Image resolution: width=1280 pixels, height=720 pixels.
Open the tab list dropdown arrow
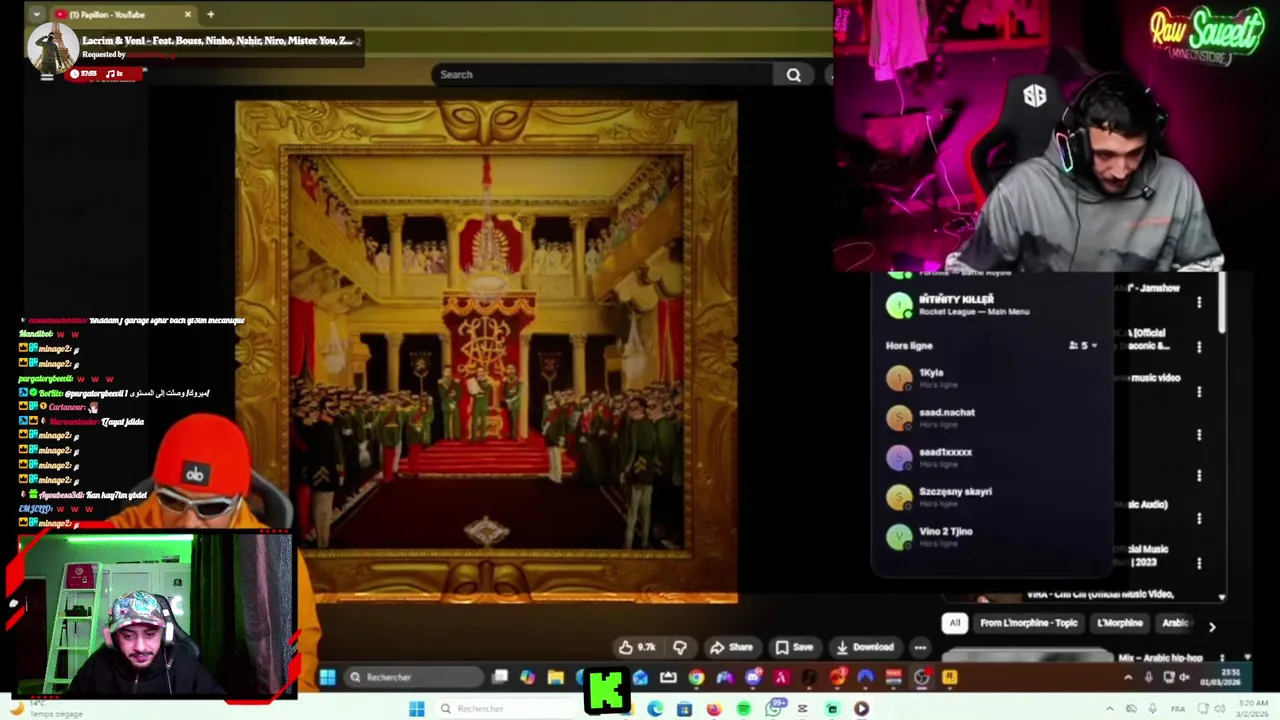click(x=36, y=14)
